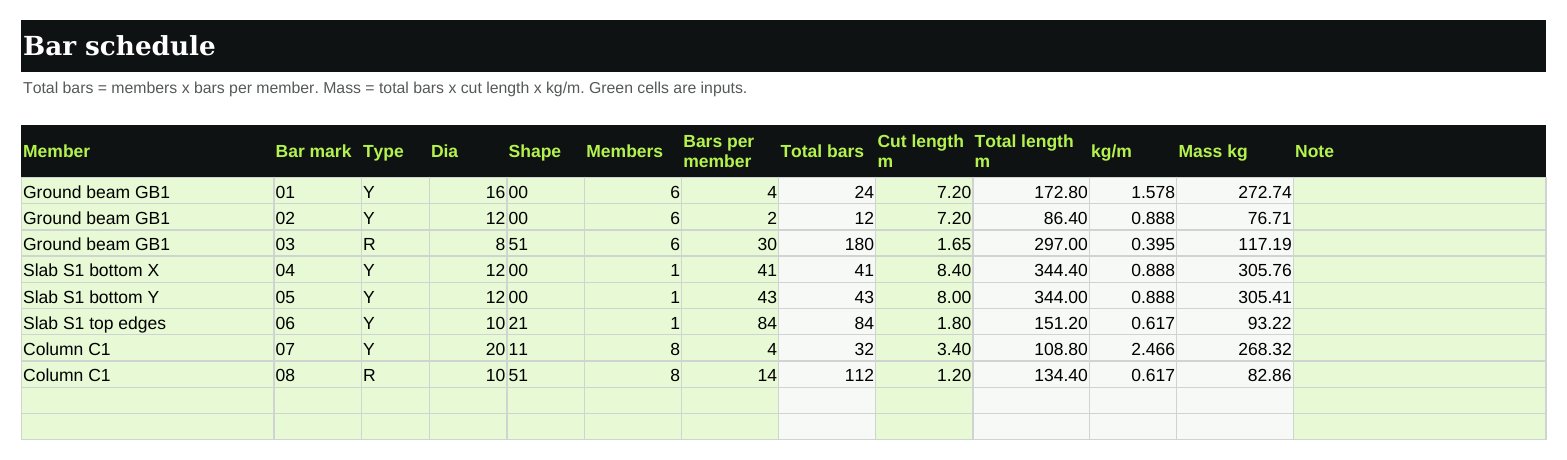Select the 'Cut length m' header
Screen dimensions: 1567x460
(924, 152)
